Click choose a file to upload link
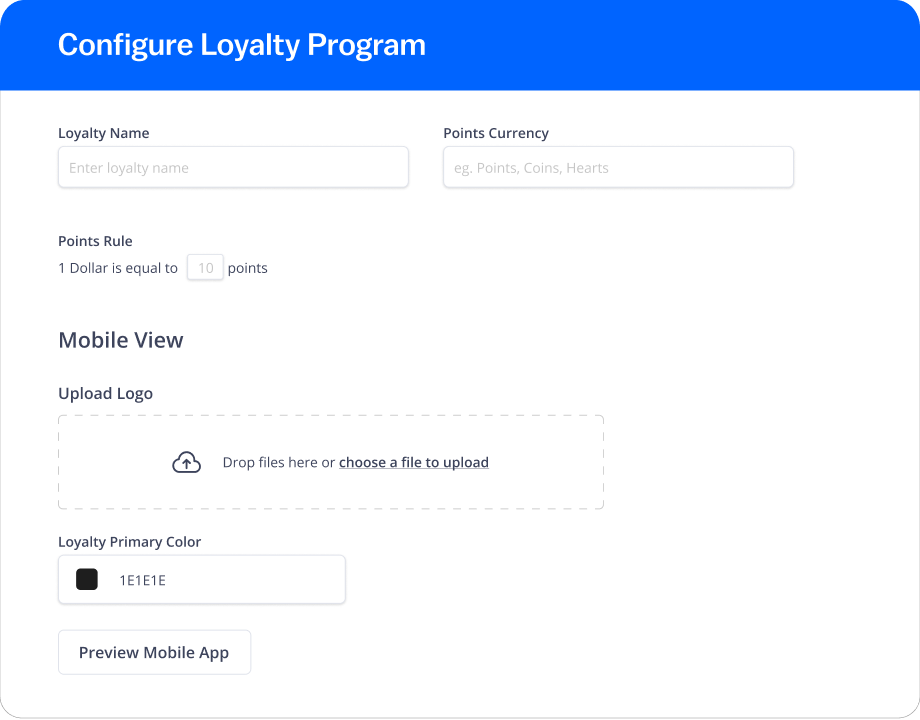The height and width of the screenshot is (720, 920). pyautogui.click(x=413, y=462)
